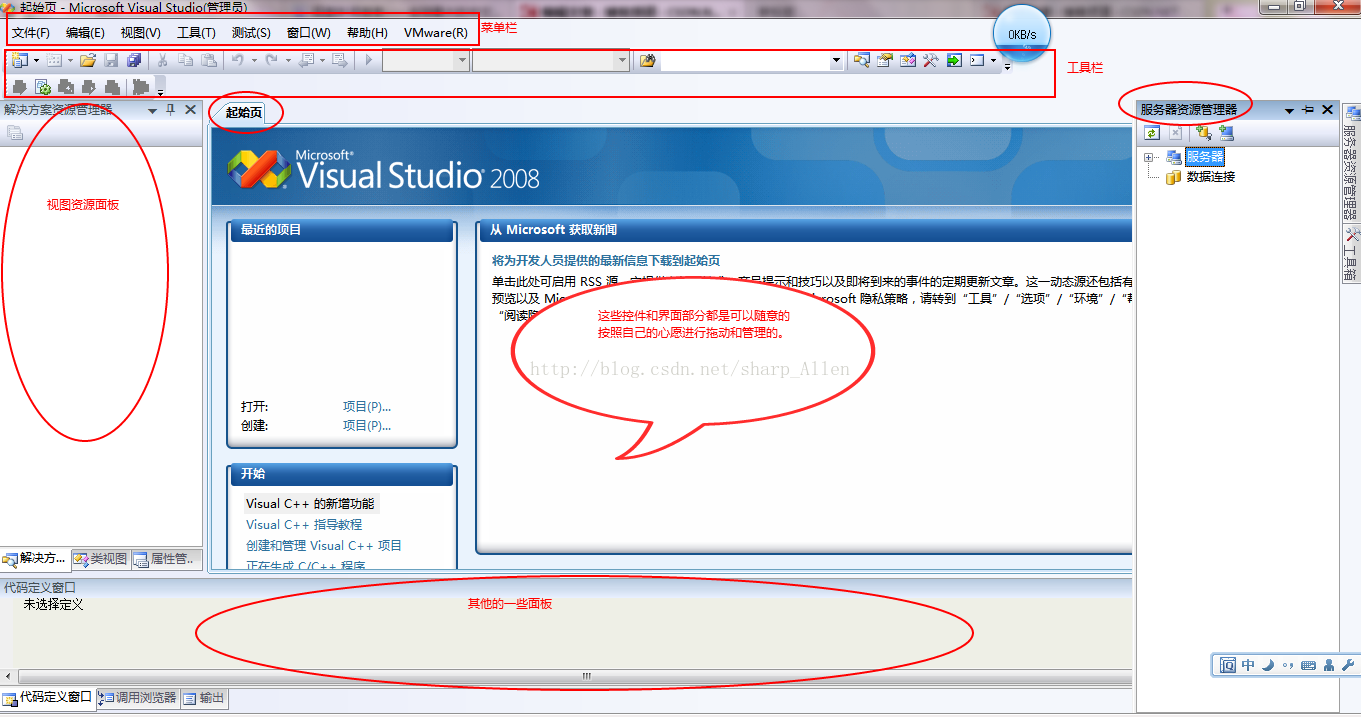Click the Navigate Forward icon
Screen dimensions: 1361x717
click(340, 60)
